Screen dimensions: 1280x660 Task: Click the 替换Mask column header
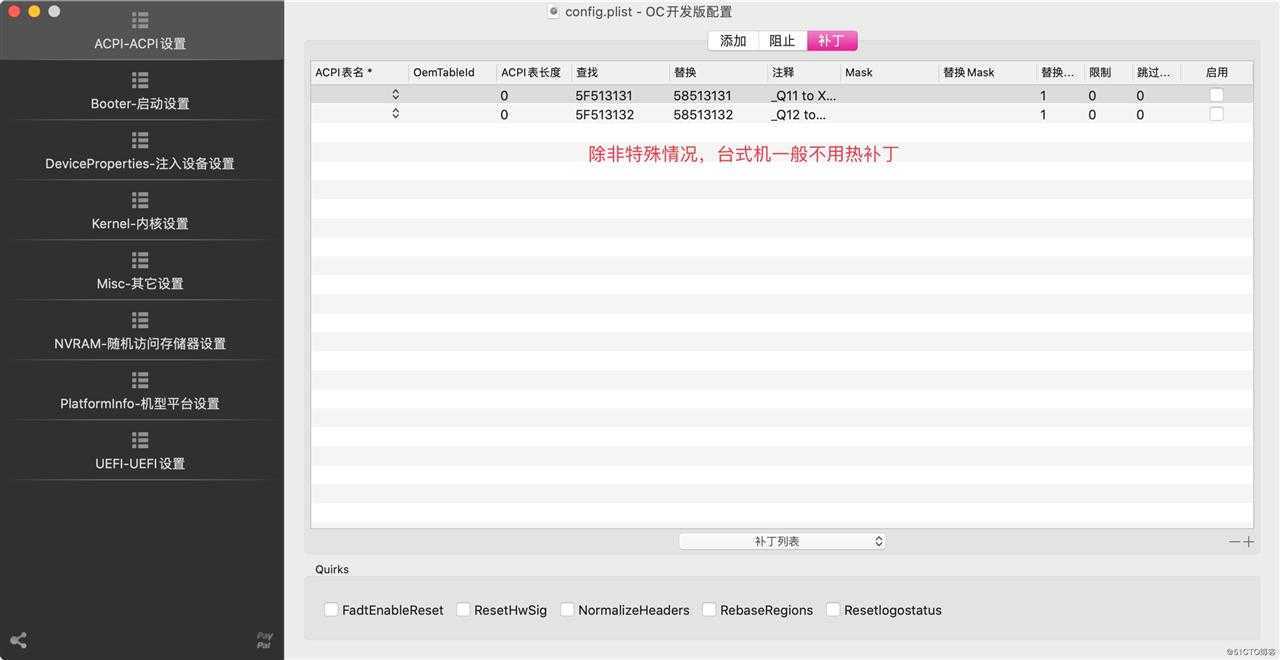tap(986, 72)
